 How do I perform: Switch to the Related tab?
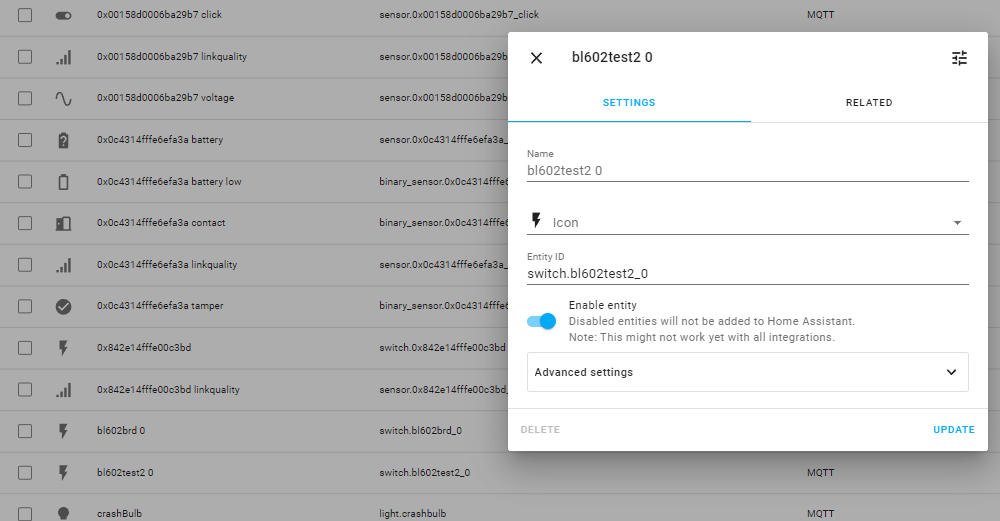click(x=869, y=103)
